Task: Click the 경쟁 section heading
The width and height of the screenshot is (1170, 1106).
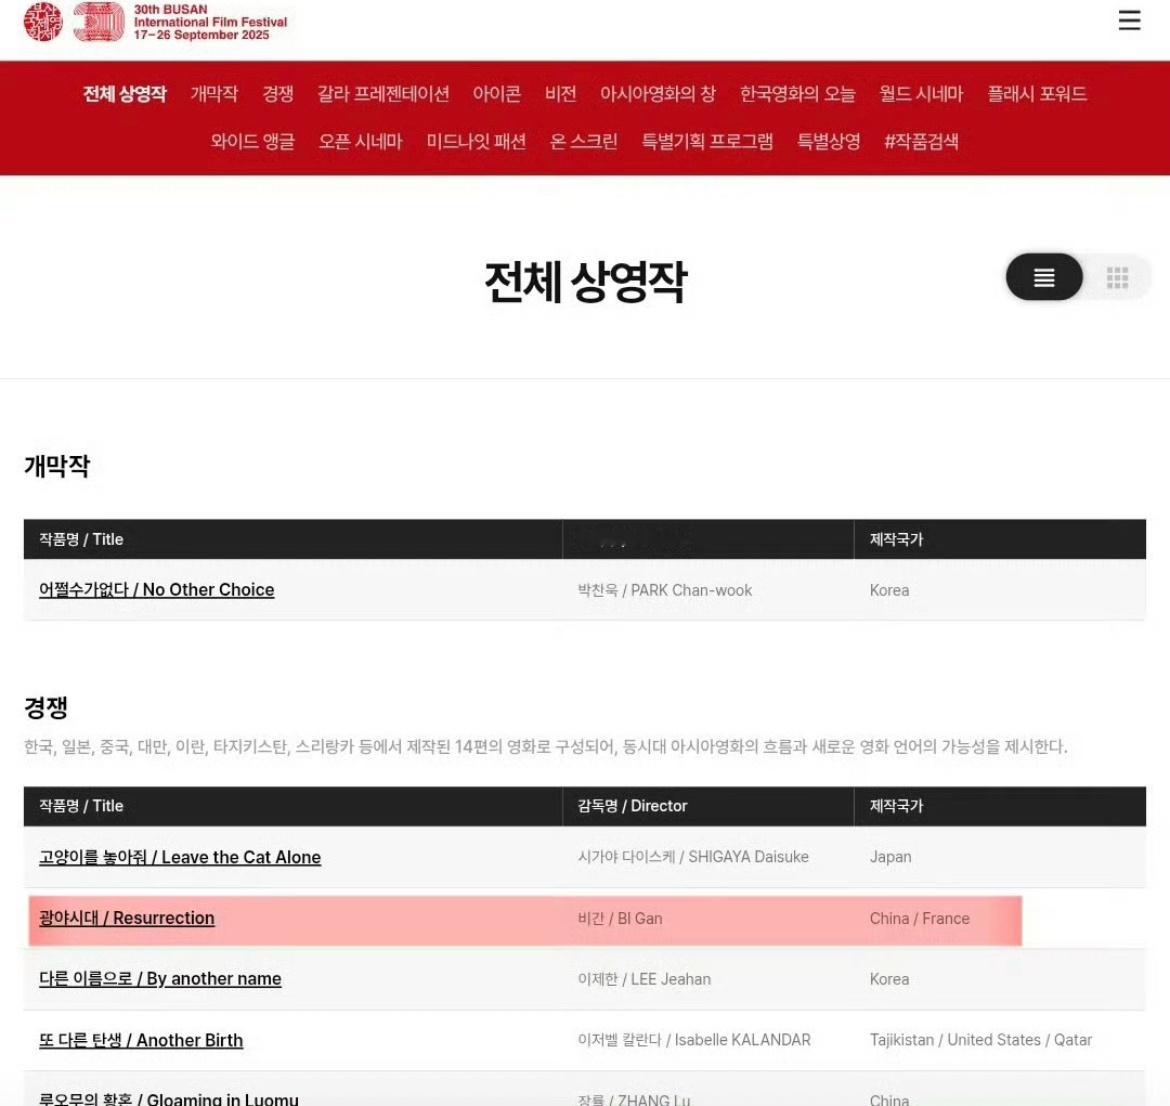Action: pos(46,707)
